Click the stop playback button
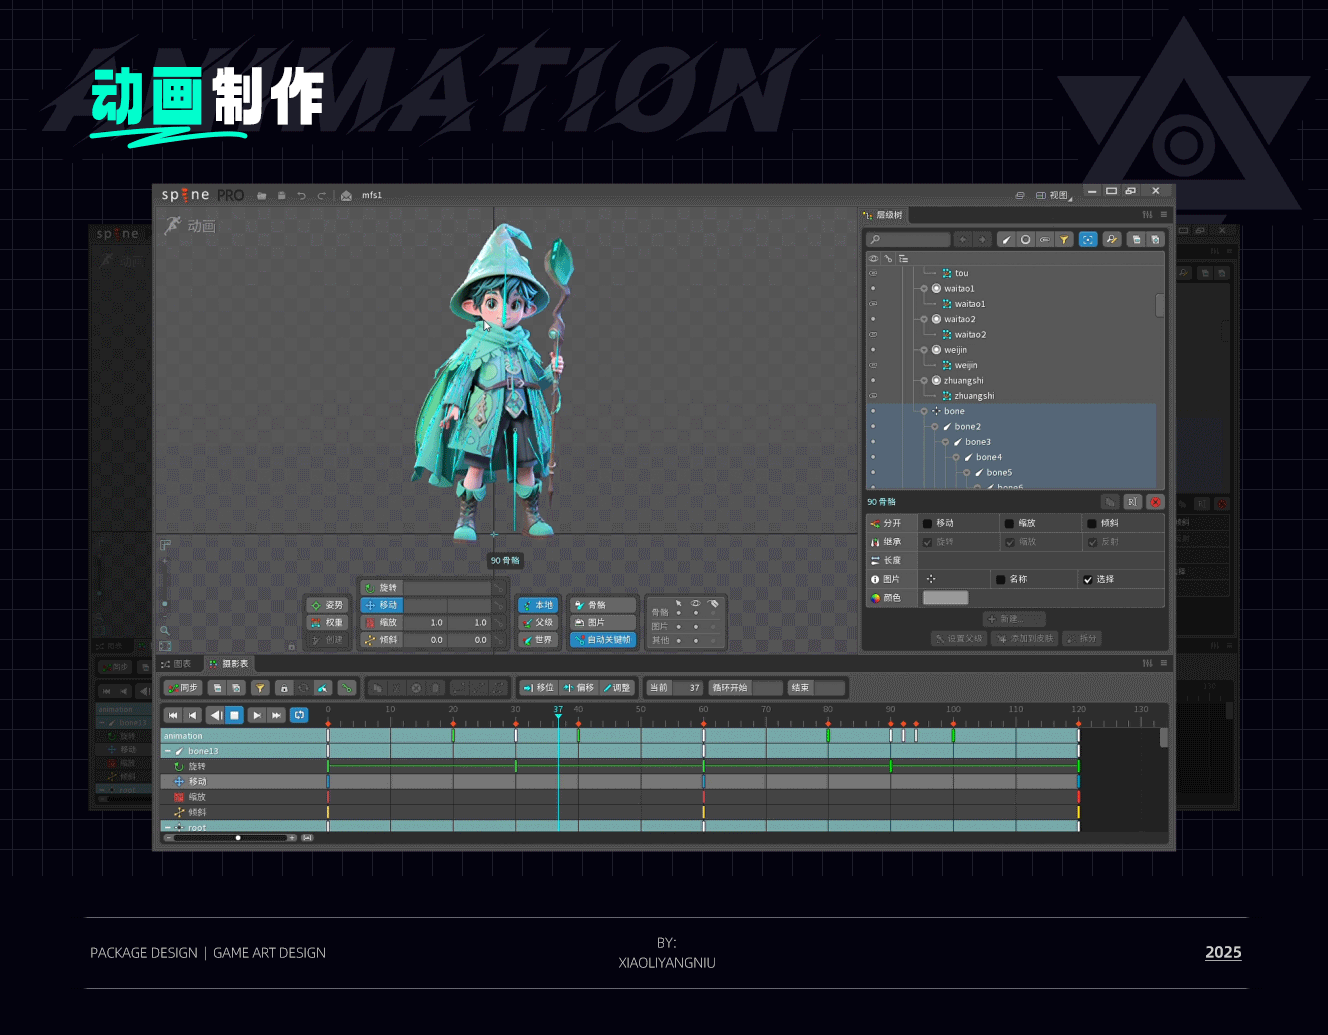1328x1035 pixels. pos(235,715)
